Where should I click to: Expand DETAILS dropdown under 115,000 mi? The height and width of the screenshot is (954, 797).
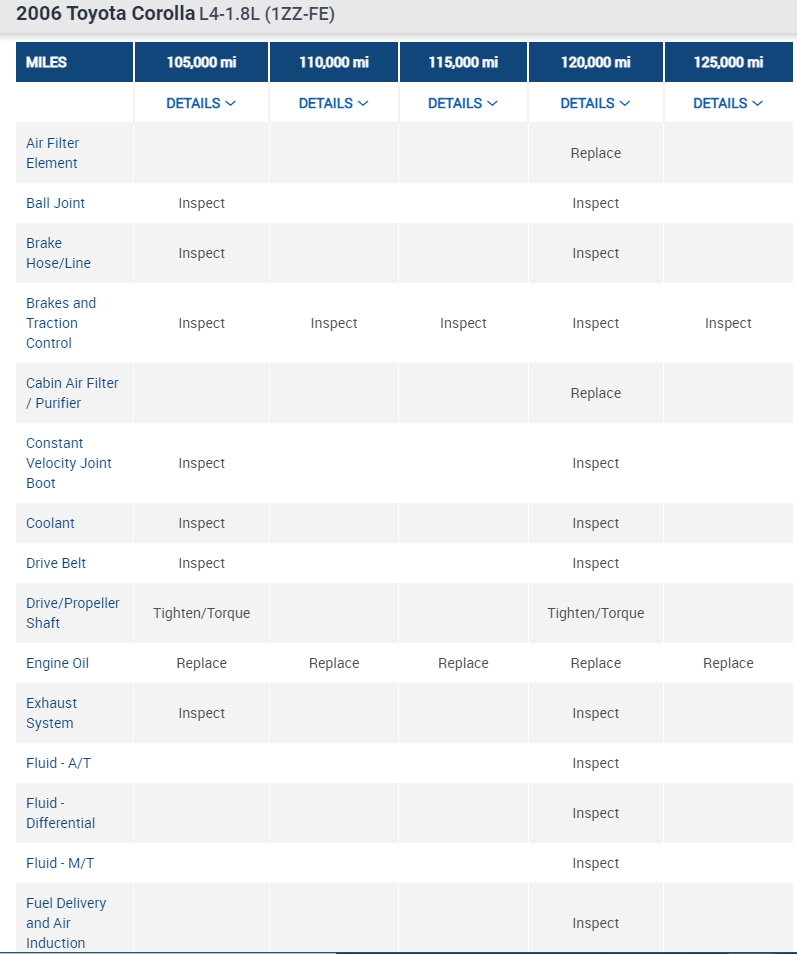pyautogui.click(x=463, y=103)
